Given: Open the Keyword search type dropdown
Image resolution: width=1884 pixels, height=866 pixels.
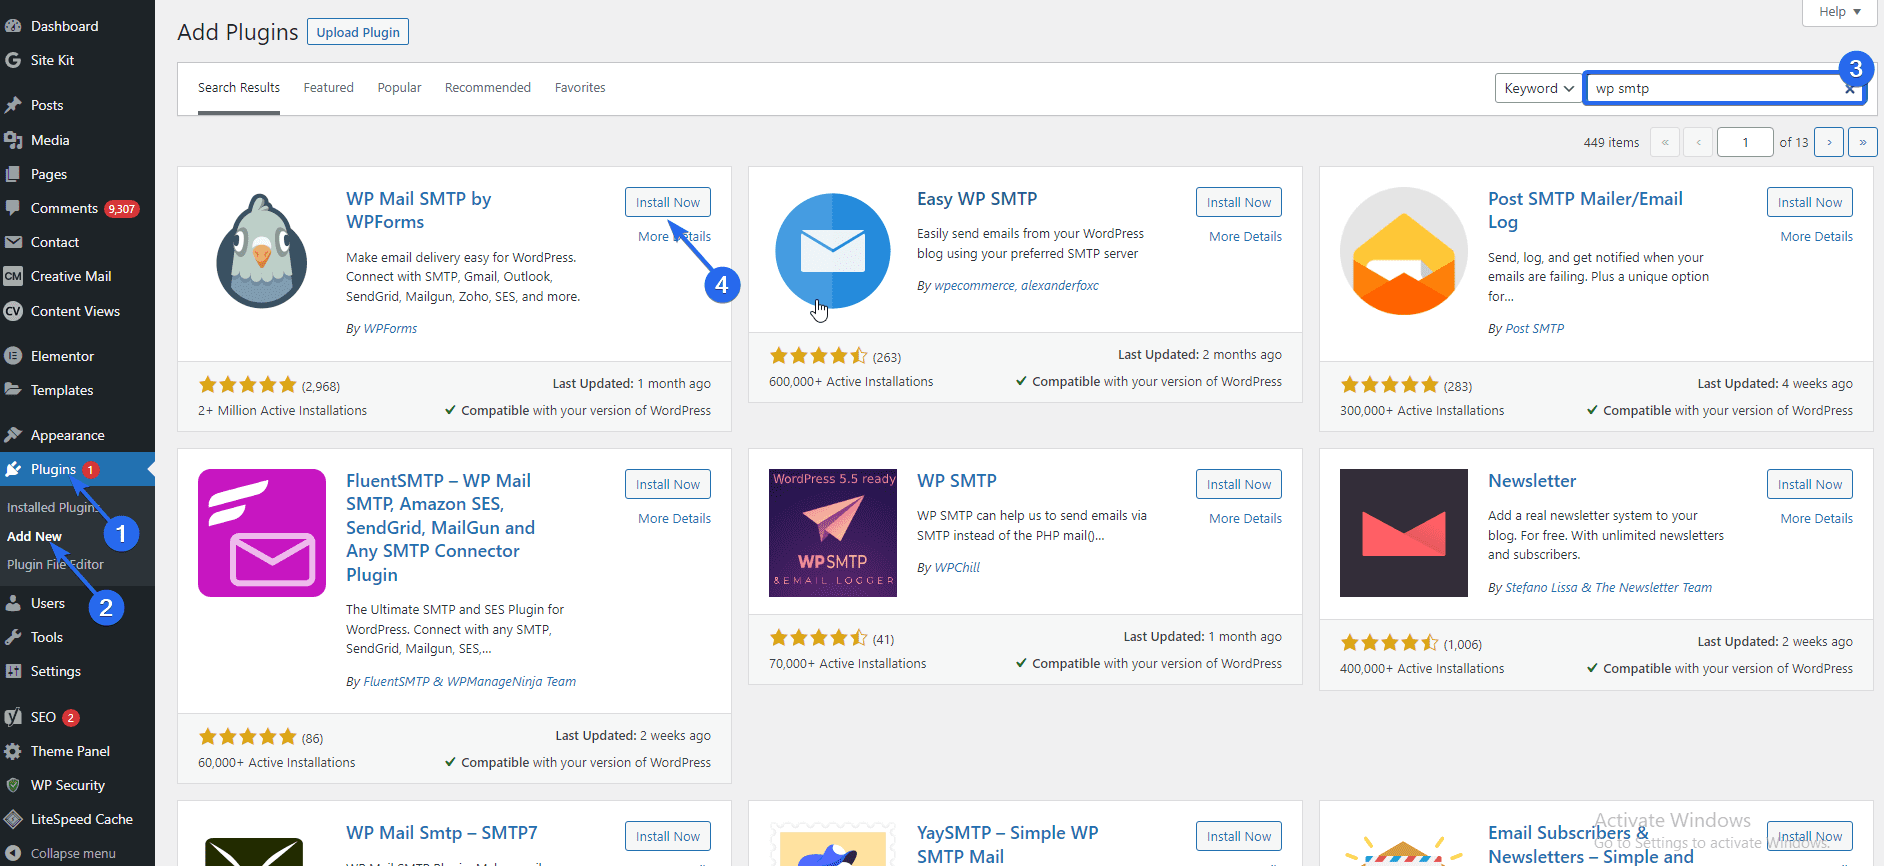Looking at the screenshot, I should (1538, 88).
